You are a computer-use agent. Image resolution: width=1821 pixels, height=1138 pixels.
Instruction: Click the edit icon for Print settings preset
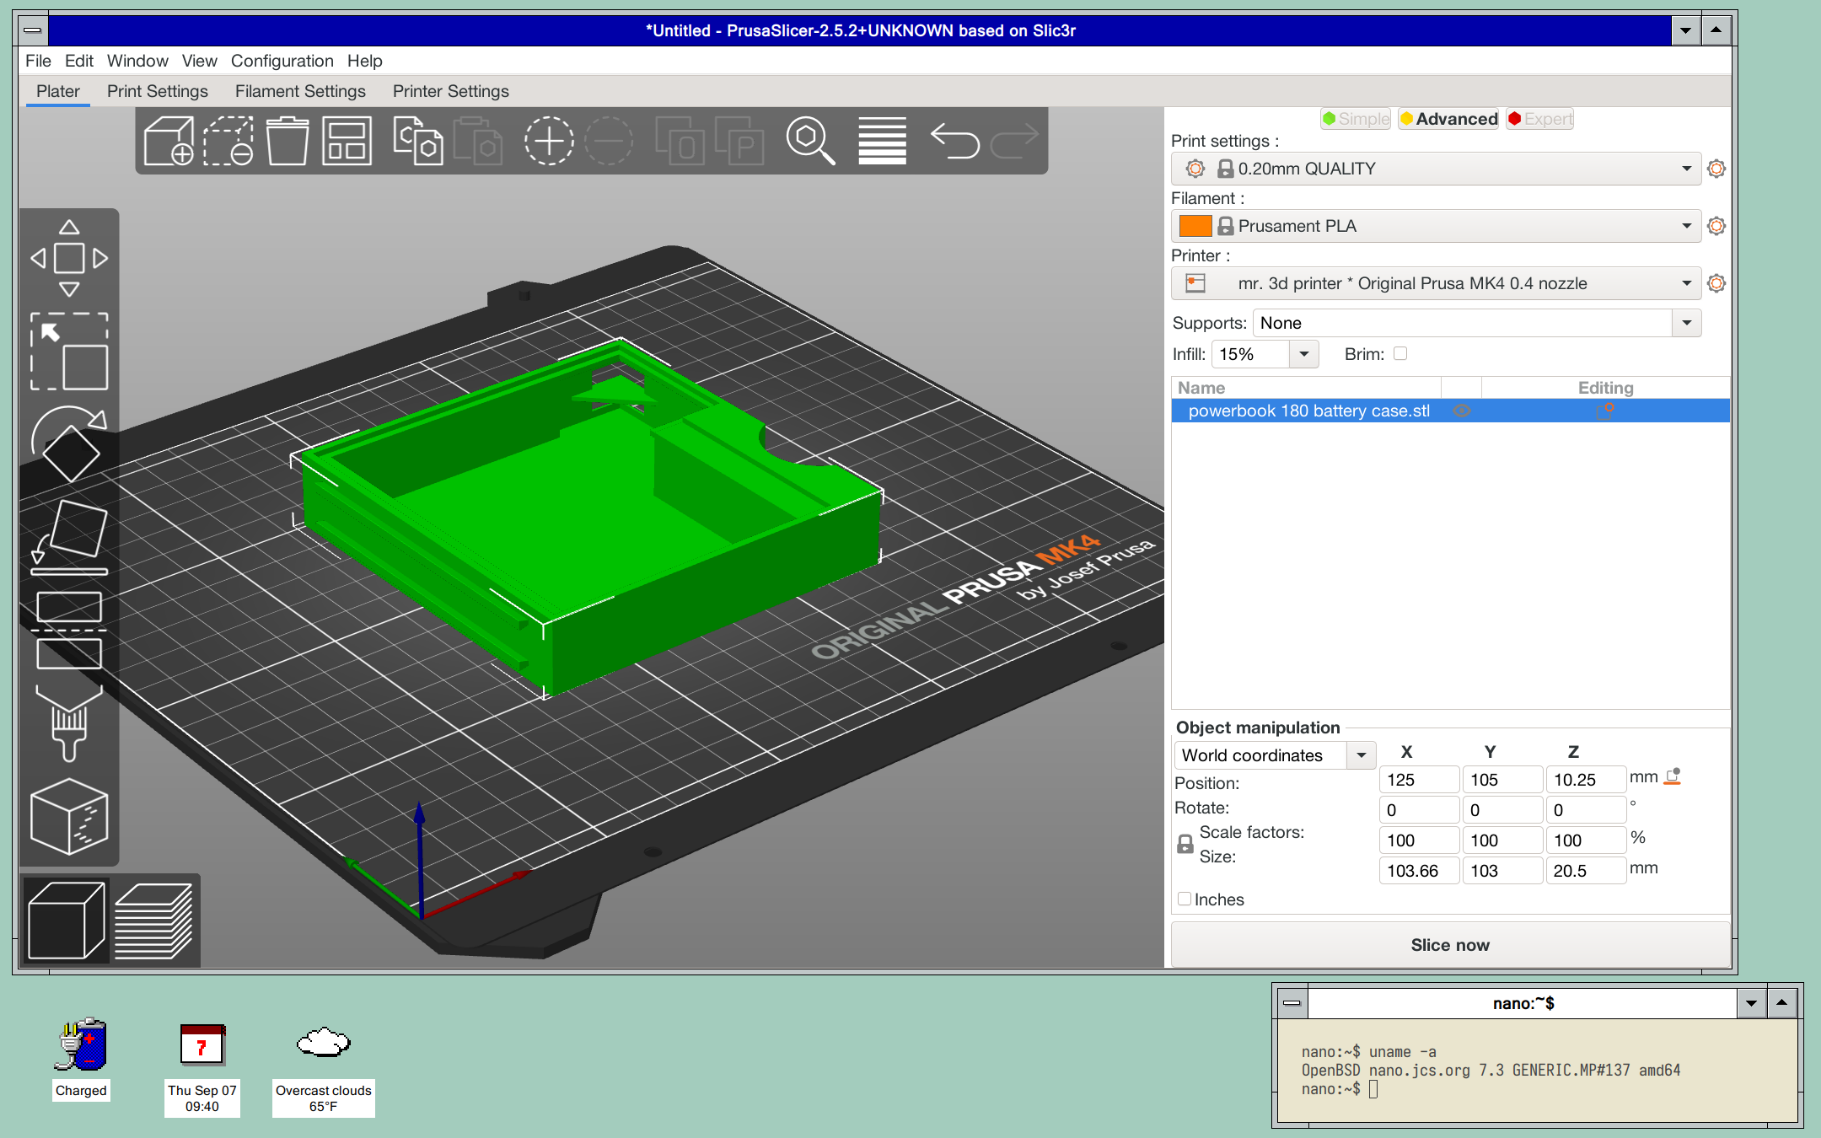(1716, 168)
